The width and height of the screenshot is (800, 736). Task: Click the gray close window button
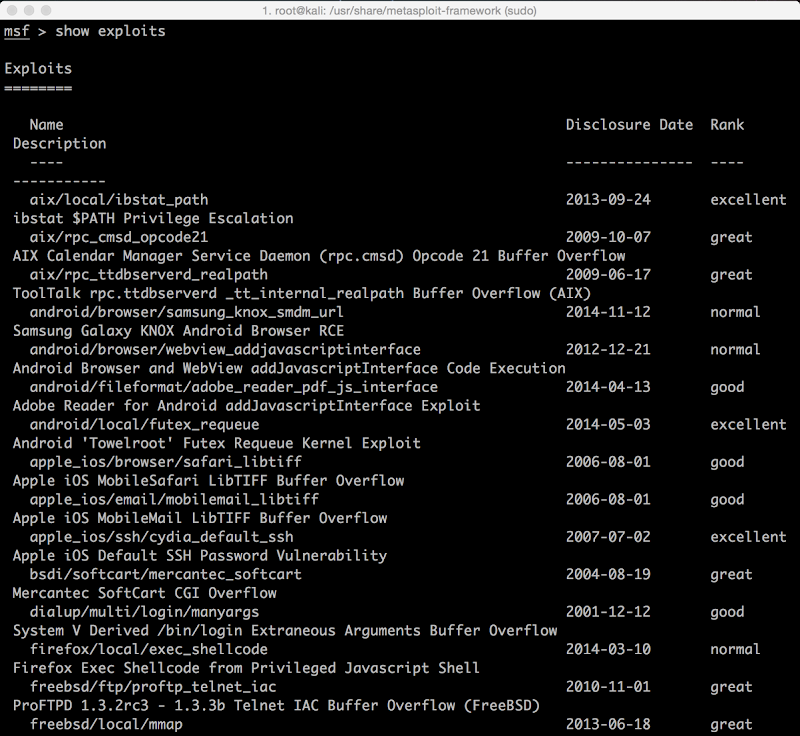tap(12, 10)
